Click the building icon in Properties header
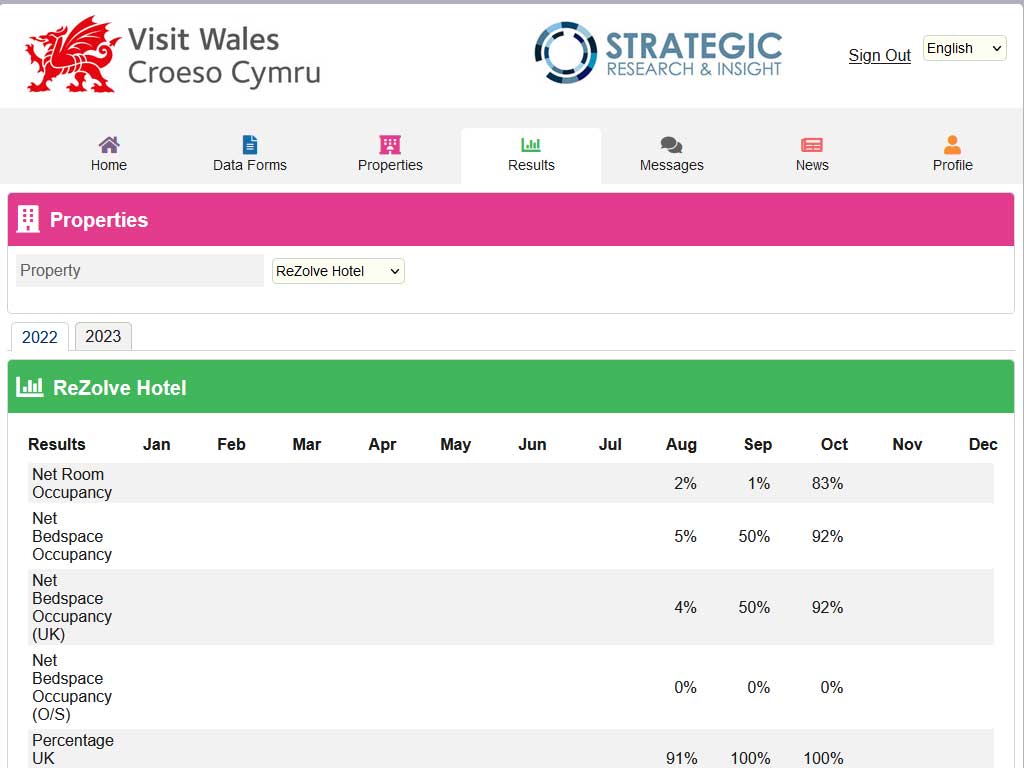This screenshot has width=1024, height=768. 28,219
